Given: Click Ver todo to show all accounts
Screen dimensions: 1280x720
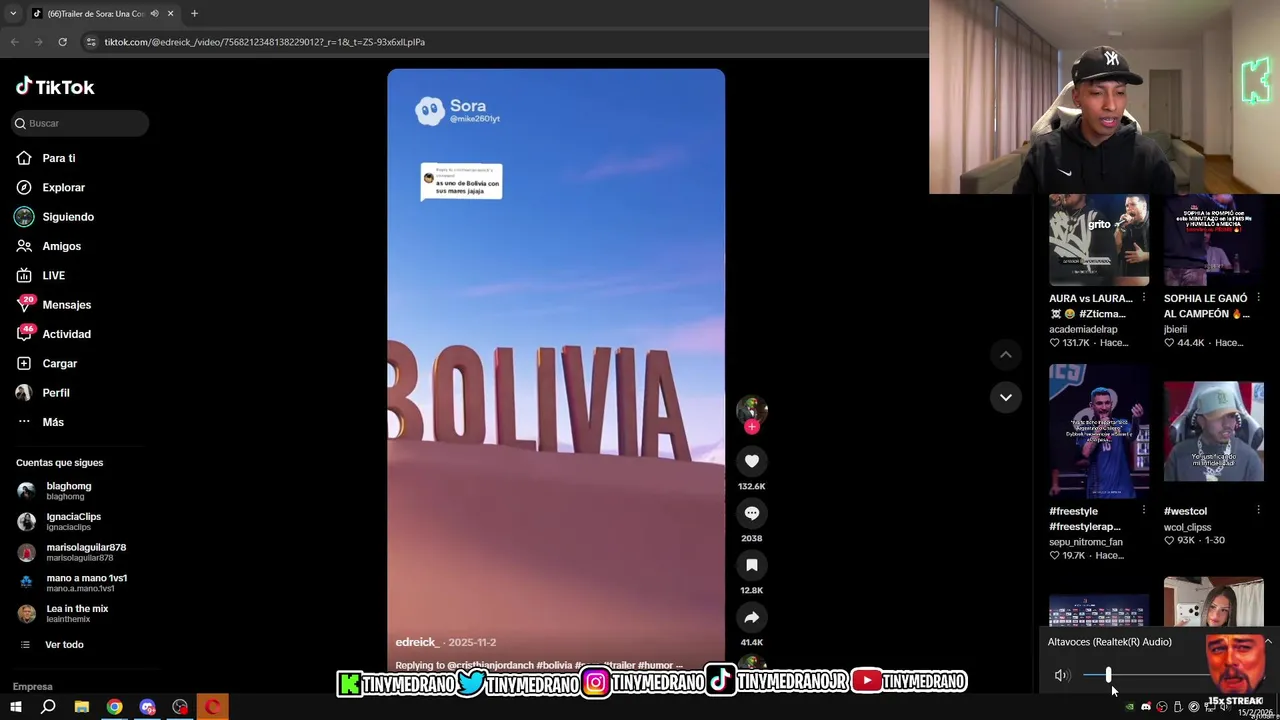Looking at the screenshot, I should [x=52, y=645].
